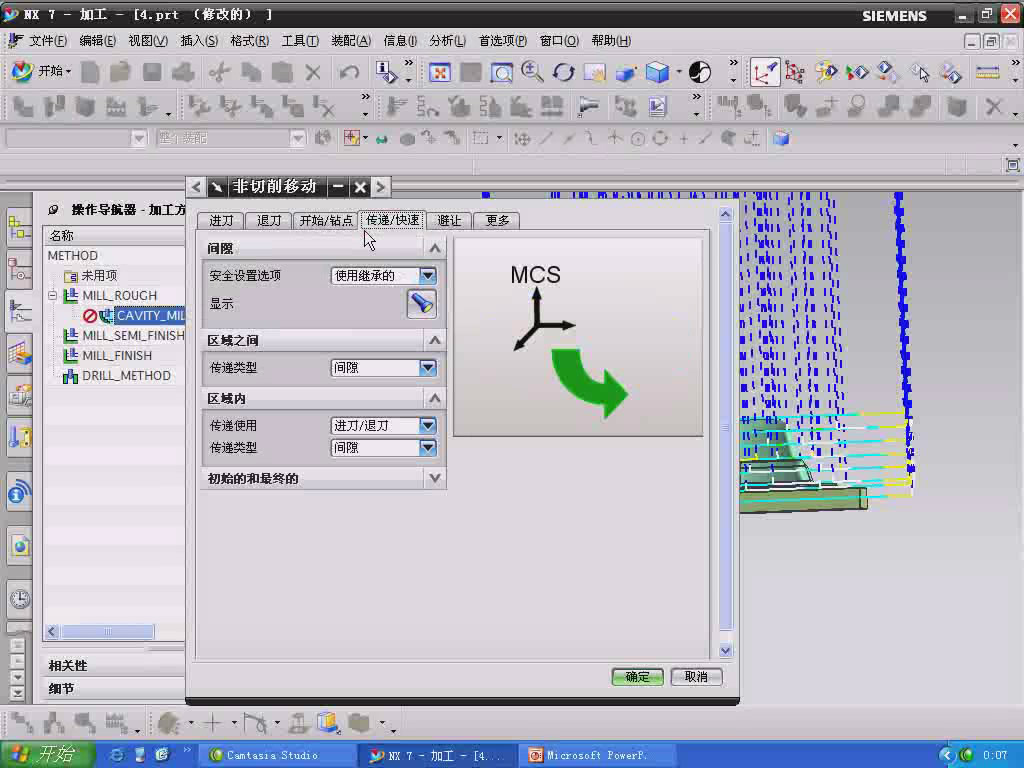Click the Cut scissors toolbar icon
The width and height of the screenshot is (1024, 768).
click(x=219, y=72)
